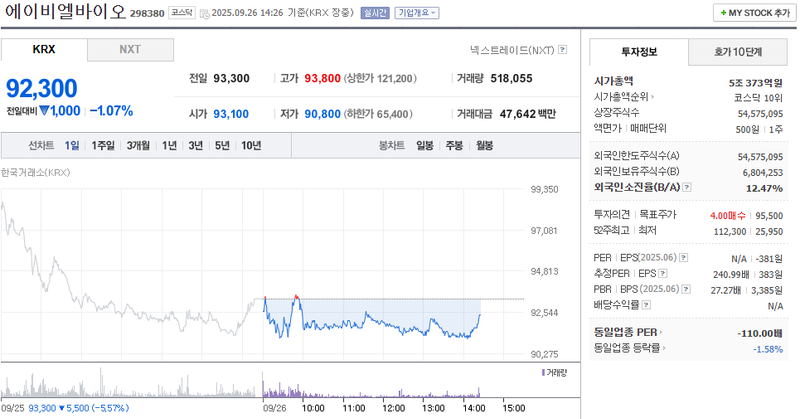
Task: Open the 투자정보 tab
Action: coord(639,52)
